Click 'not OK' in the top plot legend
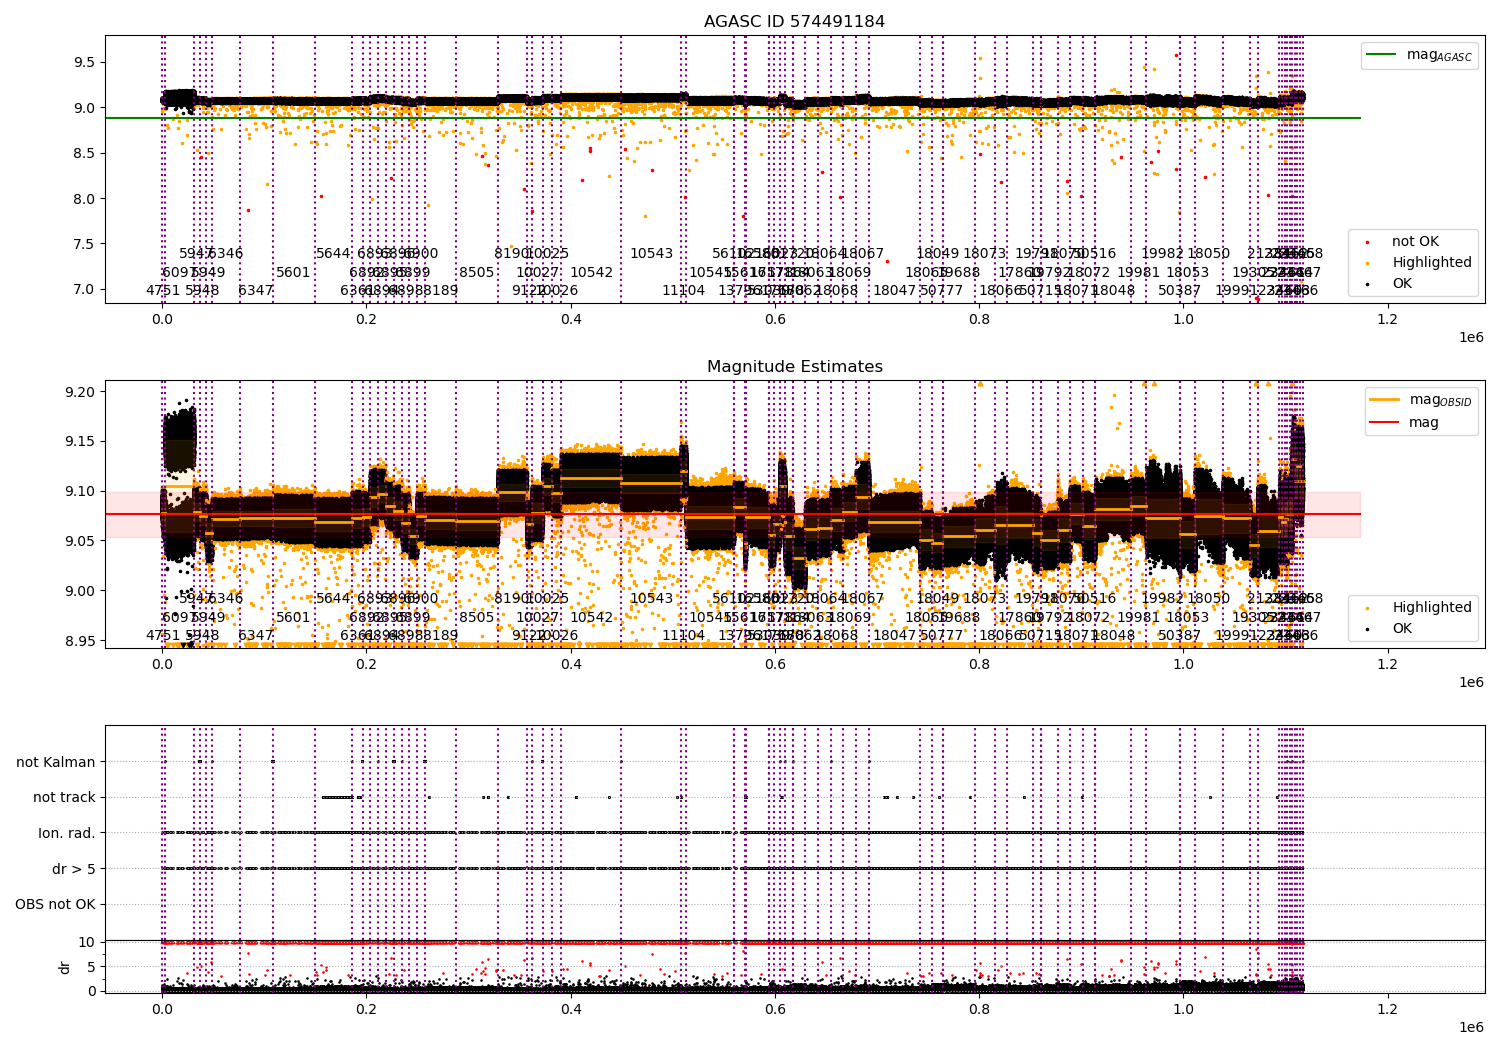Image resolution: width=1500 pixels, height=1050 pixels. click(x=1415, y=242)
